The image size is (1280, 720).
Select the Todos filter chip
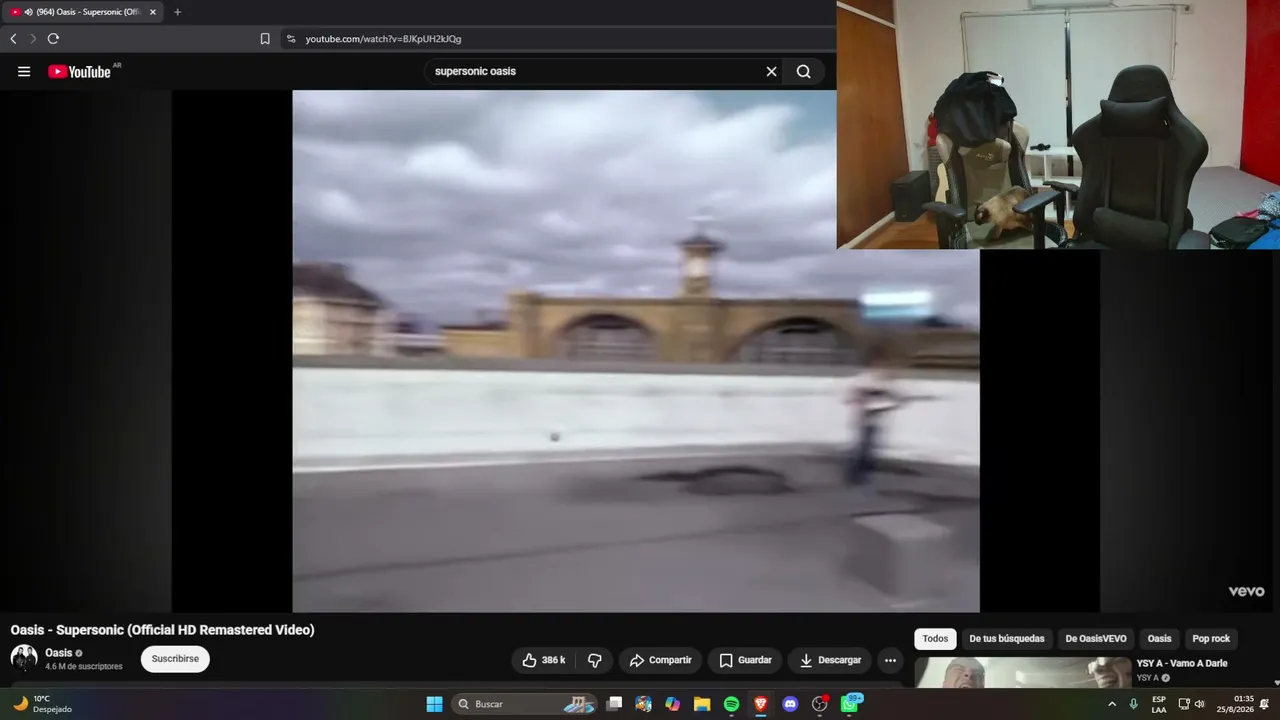pyautogui.click(x=935, y=639)
